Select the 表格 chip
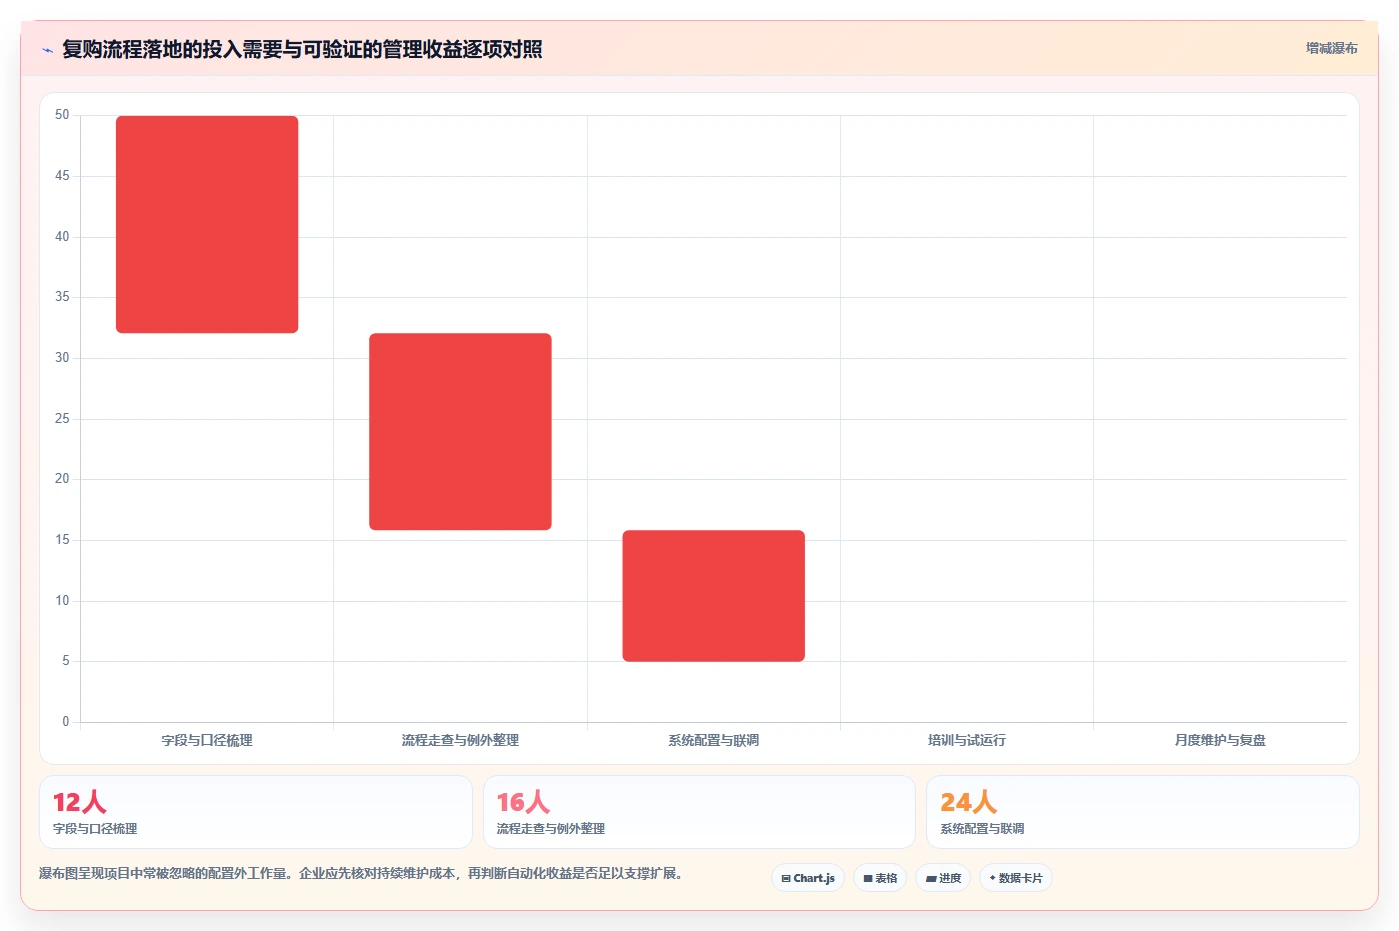 click(x=880, y=878)
